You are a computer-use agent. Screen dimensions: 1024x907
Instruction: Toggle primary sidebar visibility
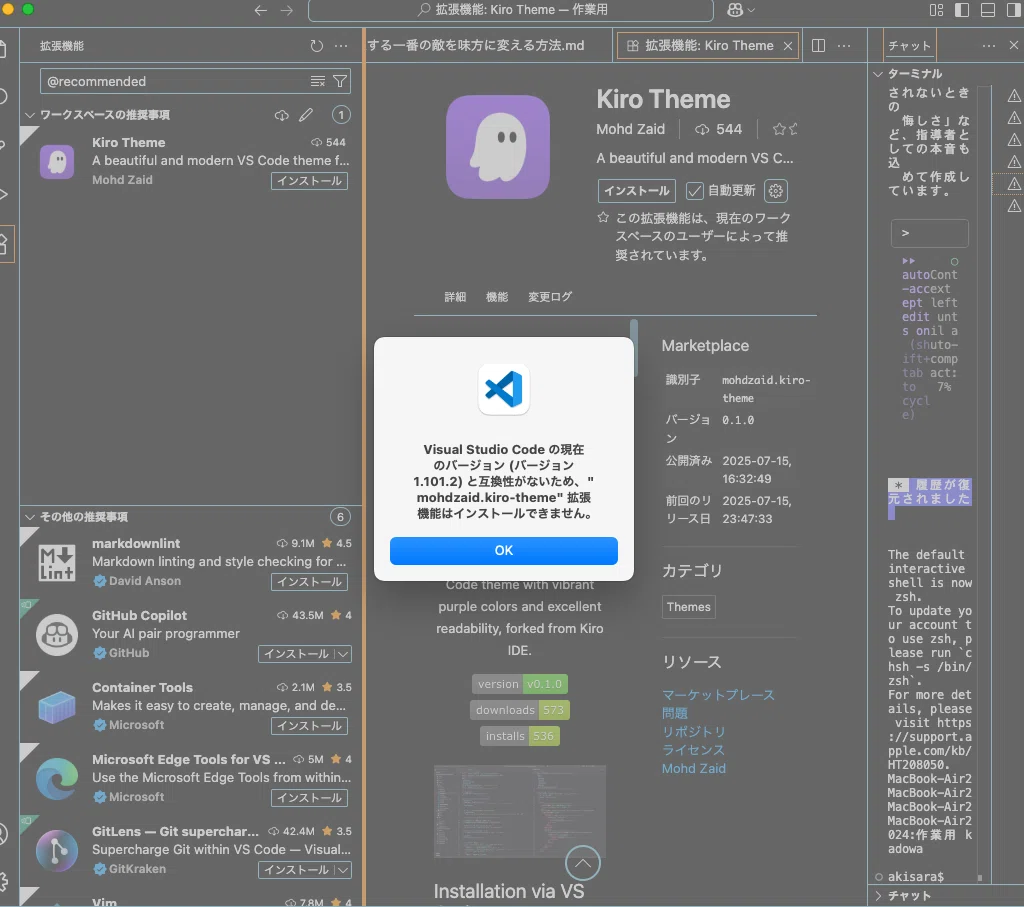(x=962, y=10)
